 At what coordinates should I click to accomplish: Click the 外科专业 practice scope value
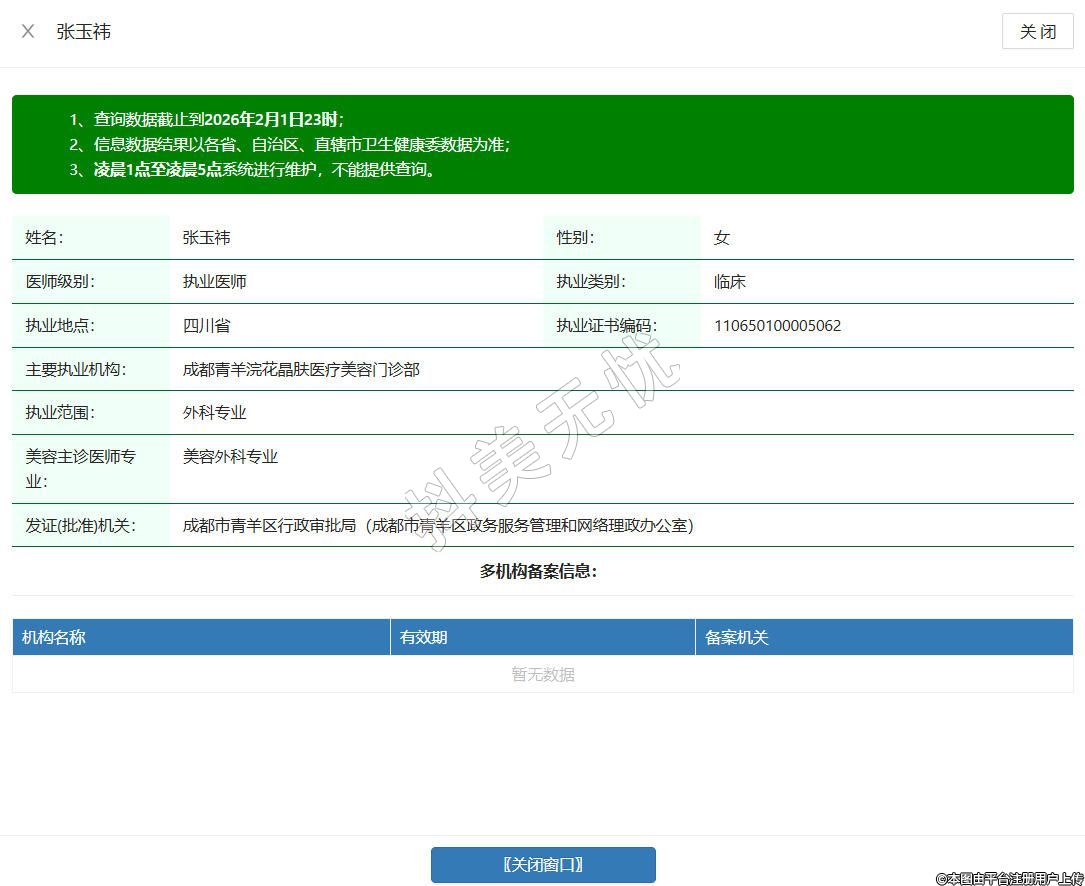coord(214,412)
